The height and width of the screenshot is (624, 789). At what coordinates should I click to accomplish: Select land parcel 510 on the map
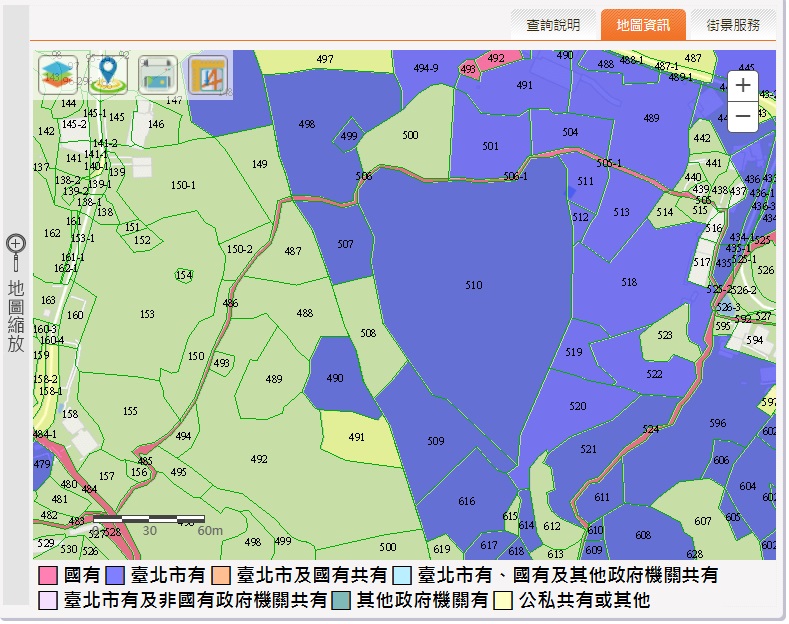pos(473,285)
